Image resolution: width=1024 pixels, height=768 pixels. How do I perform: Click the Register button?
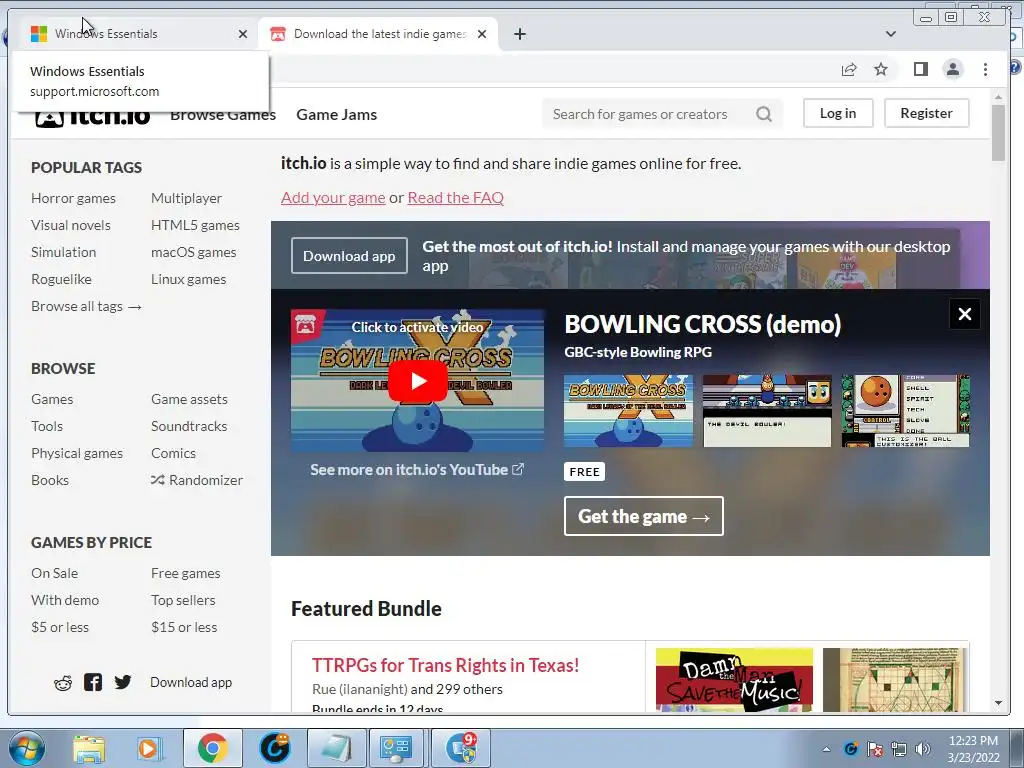[x=926, y=113]
